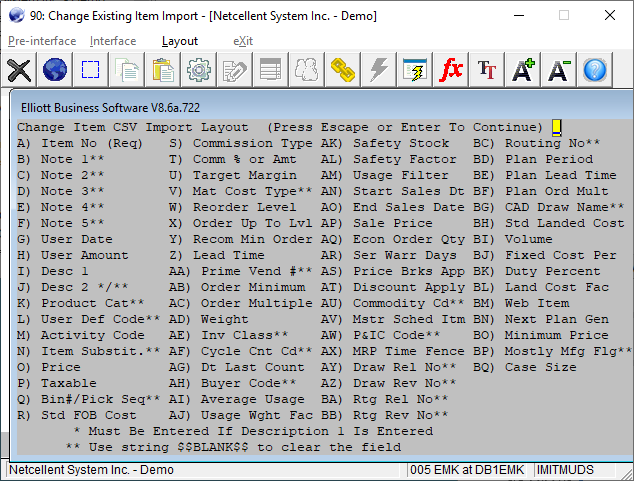Viewport: 634px width, 481px height.
Task: Open the blue question mark help icon
Action: coord(594,70)
